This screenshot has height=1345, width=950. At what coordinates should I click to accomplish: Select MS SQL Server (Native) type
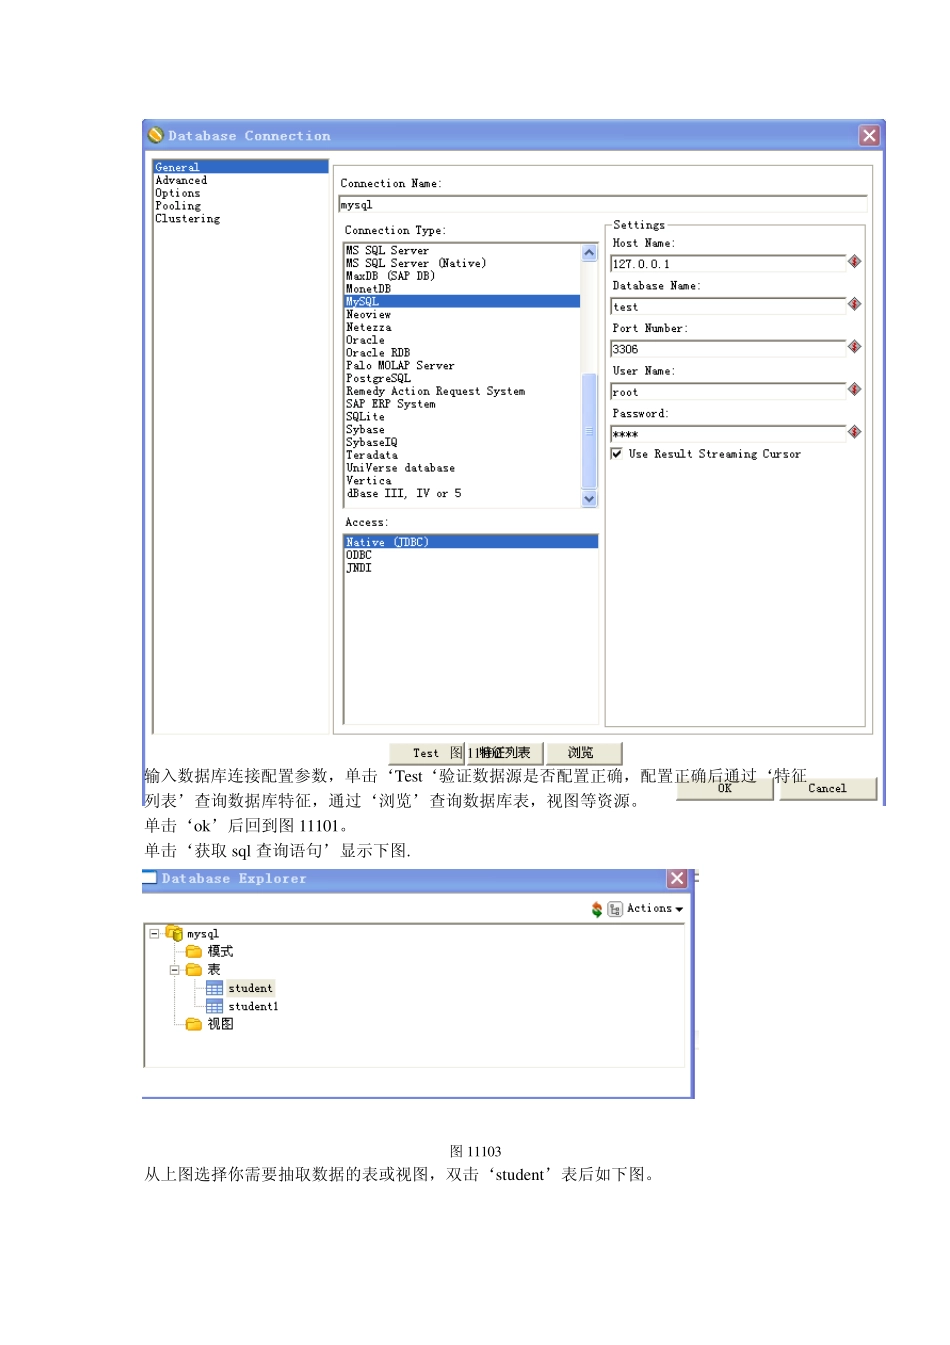click(x=416, y=264)
